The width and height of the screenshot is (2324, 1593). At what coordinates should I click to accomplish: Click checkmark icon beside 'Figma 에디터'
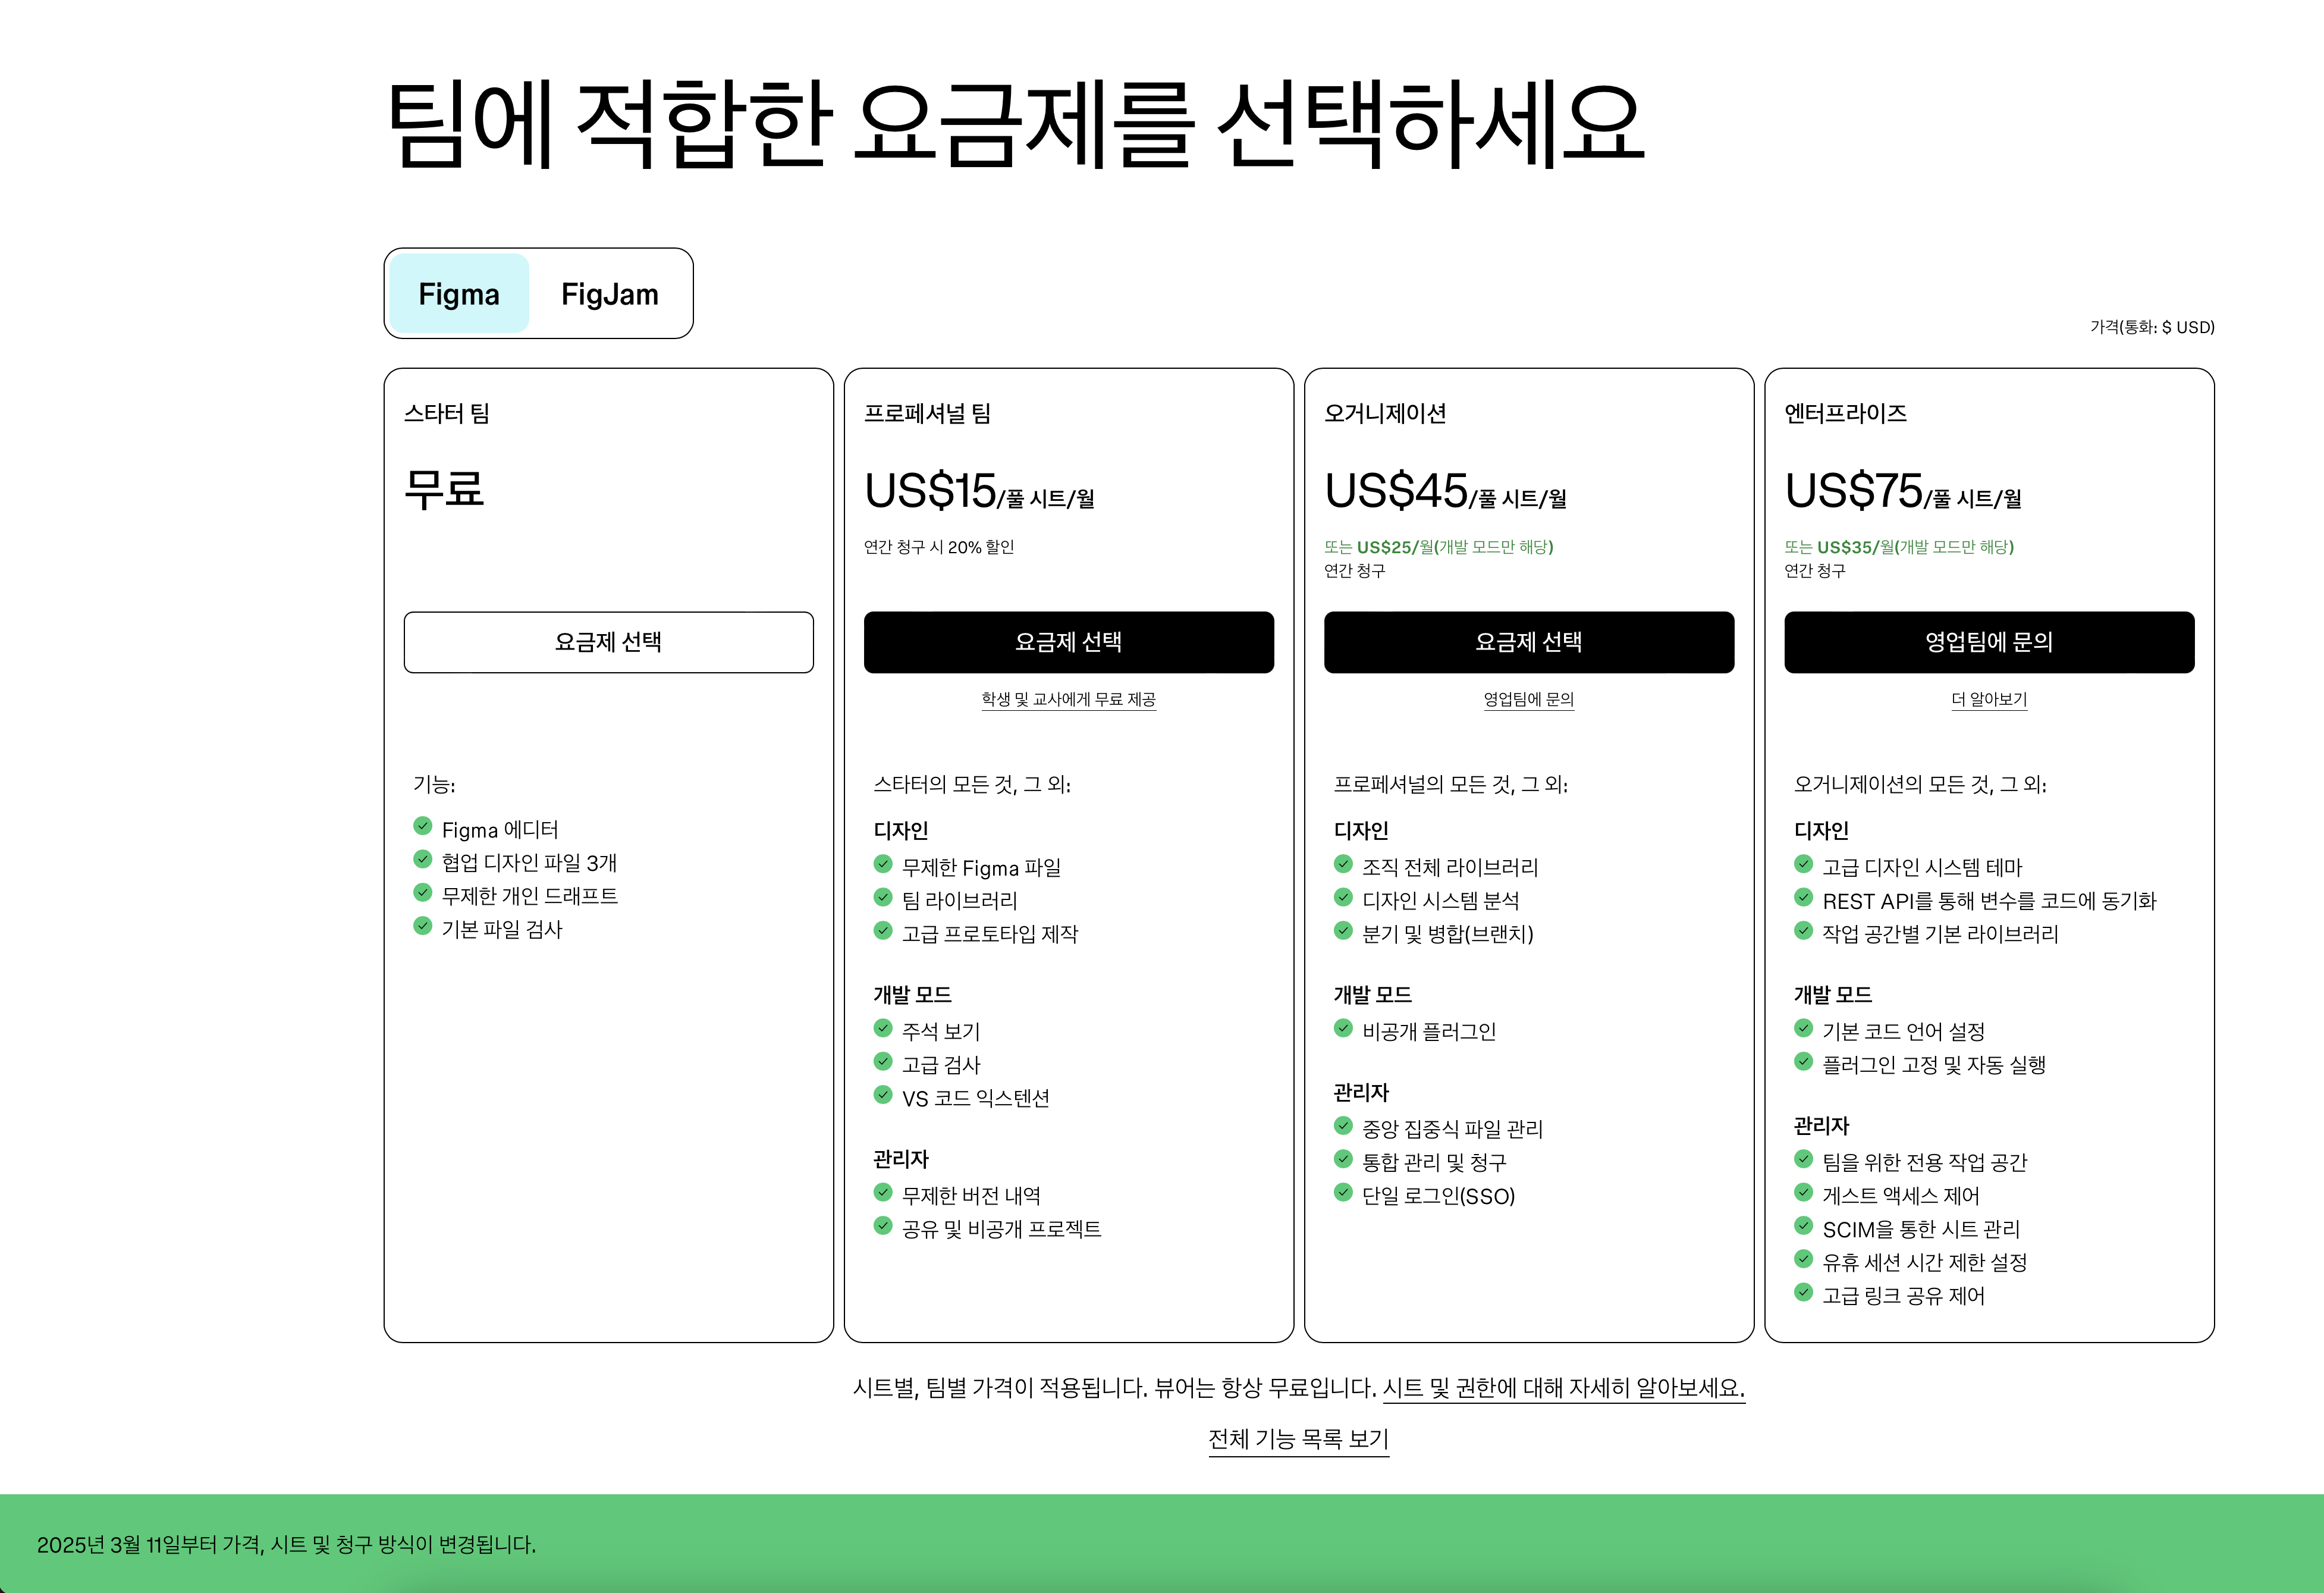click(422, 826)
